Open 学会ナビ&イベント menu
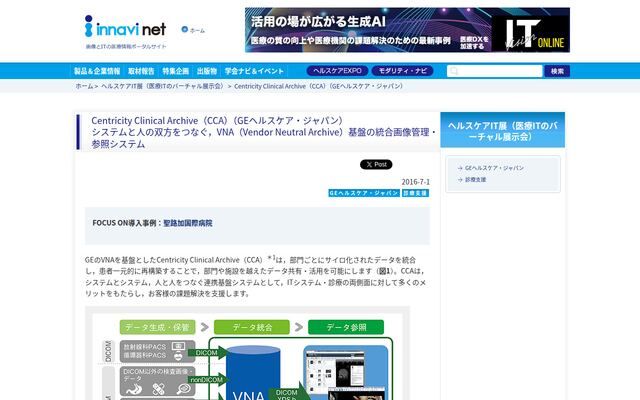This screenshot has height=400, width=640. [254, 71]
